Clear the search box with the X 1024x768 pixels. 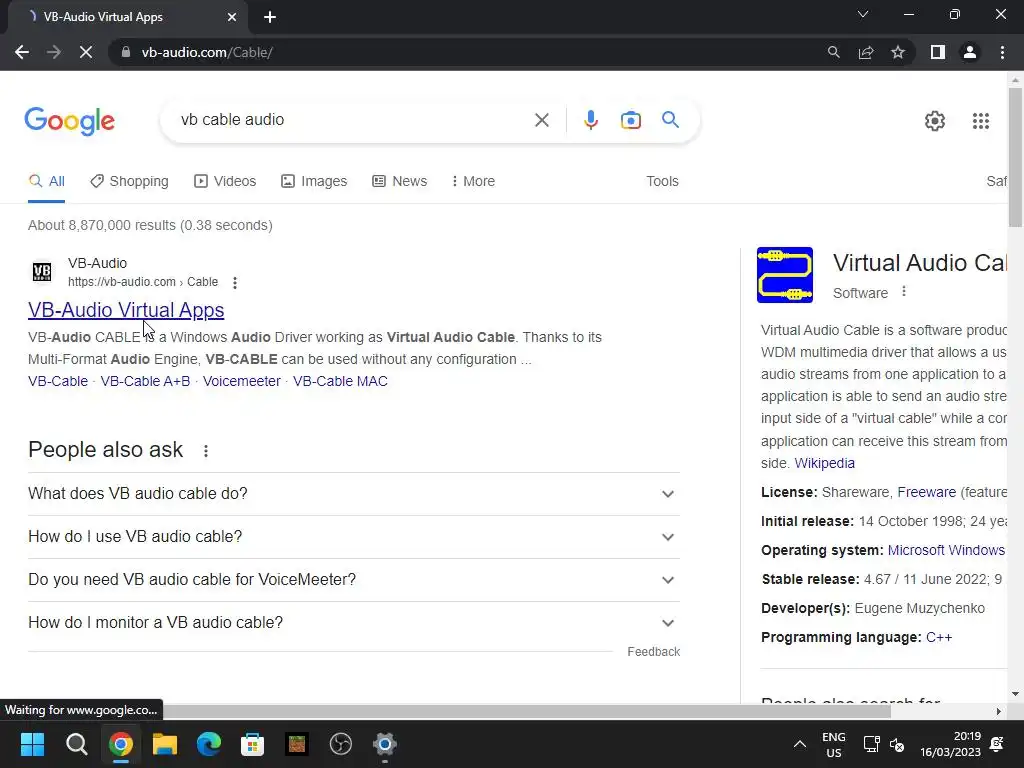click(x=541, y=120)
